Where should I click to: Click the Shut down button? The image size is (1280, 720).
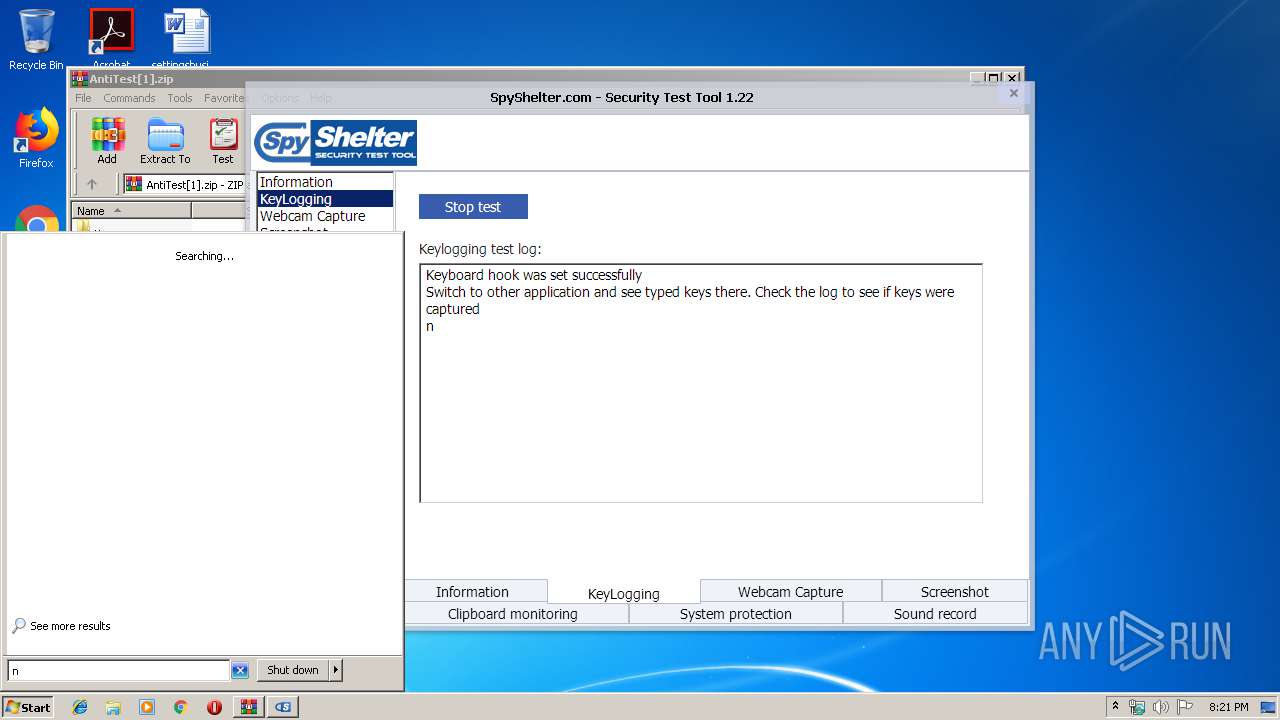pyautogui.click(x=293, y=670)
